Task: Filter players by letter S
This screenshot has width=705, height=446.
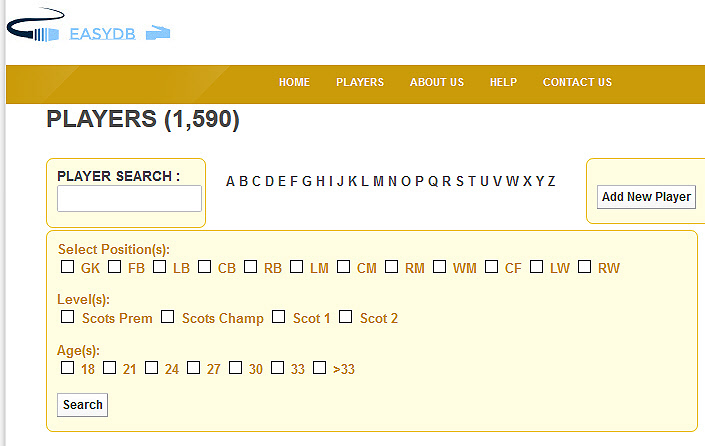Action: [x=460, y=181]
